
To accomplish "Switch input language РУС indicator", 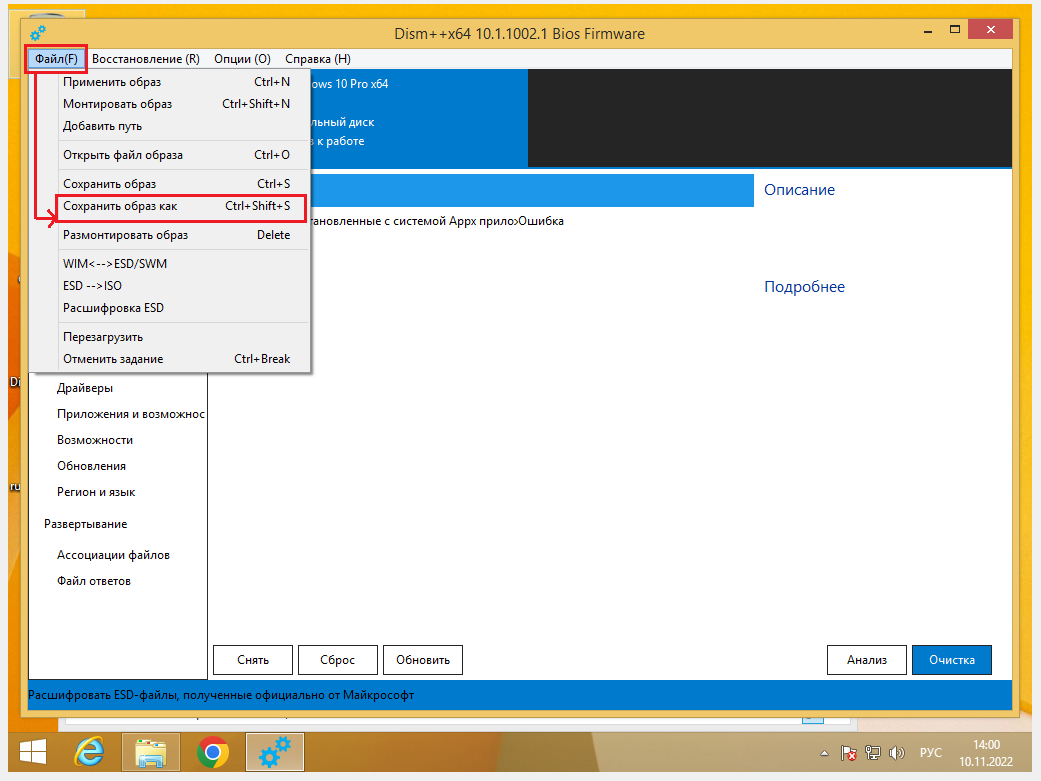I will 931,752.
